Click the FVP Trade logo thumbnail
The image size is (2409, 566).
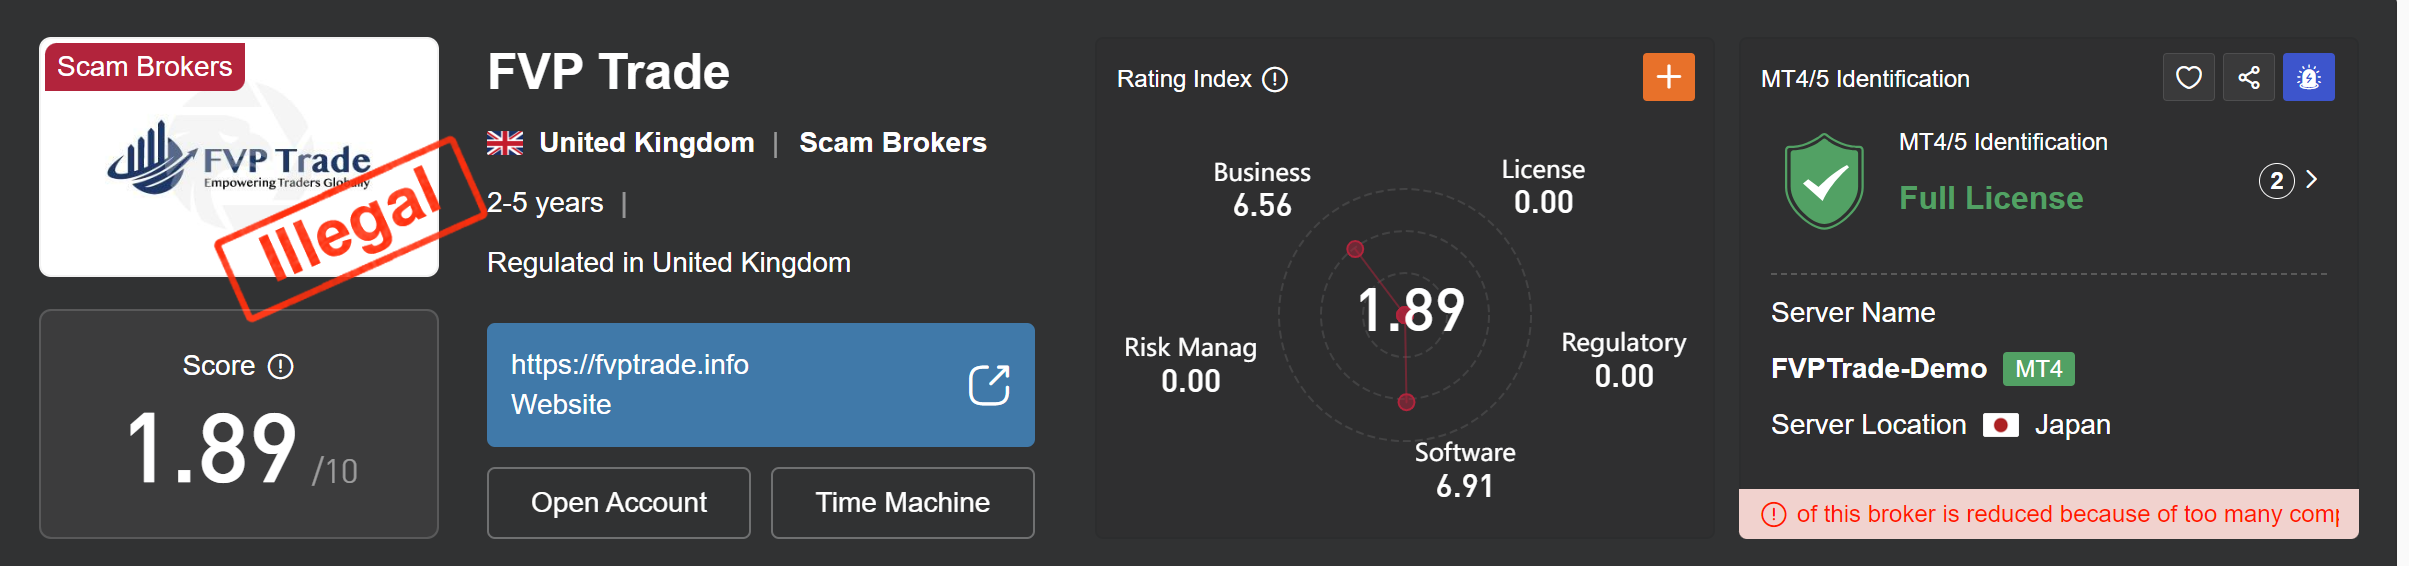pos(239,157)
